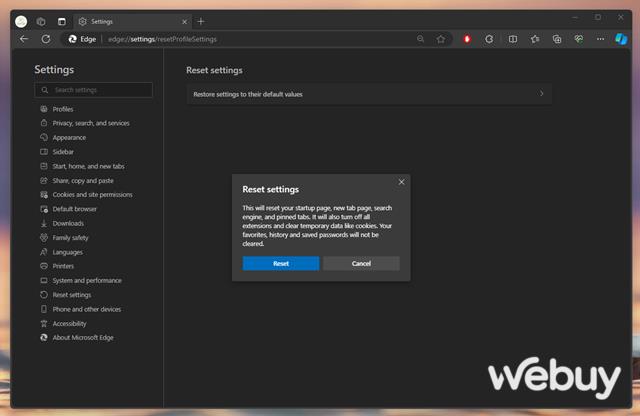Open Profiles settings
Image resolution: width=640 pixels, height=416 pixels.
coord(63,109)
